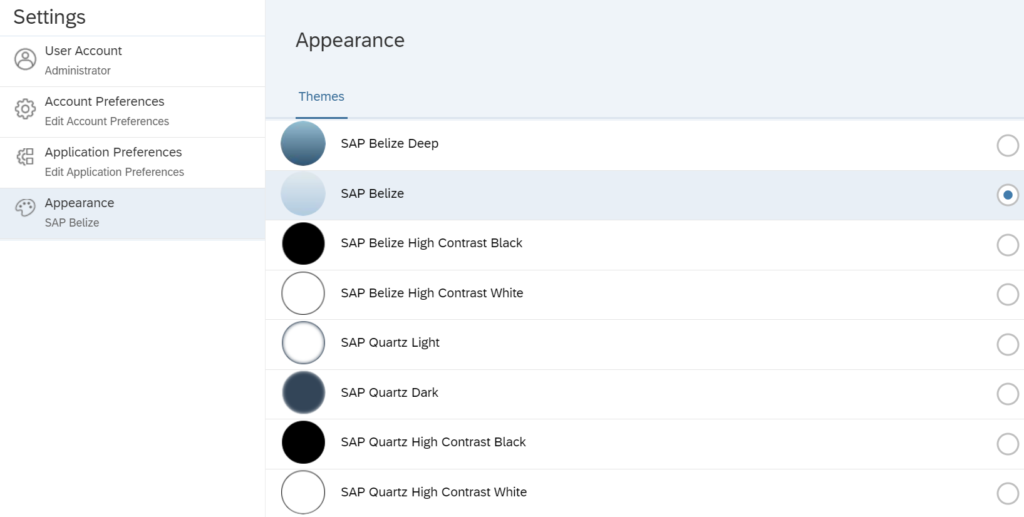Select the SAP Quartz Dark radio button
1024x517 pixels.
[1008, 394]
